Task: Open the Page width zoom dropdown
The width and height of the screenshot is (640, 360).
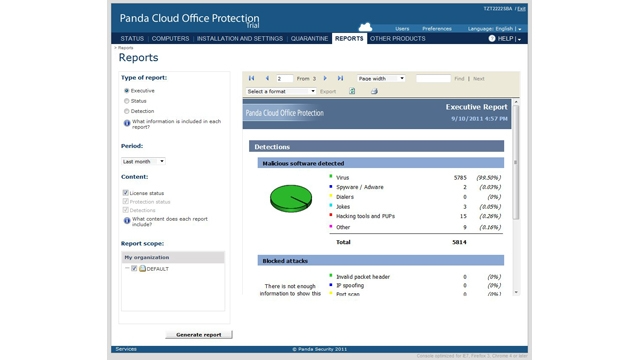Action: tap(381, 78)
